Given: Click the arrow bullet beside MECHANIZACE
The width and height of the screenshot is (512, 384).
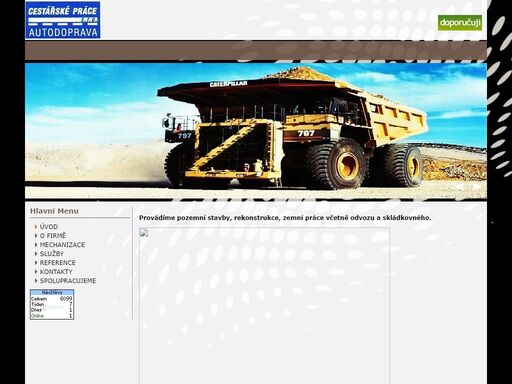Looking at the screenshot, I should pyautogui.click(x=36, y=245).
